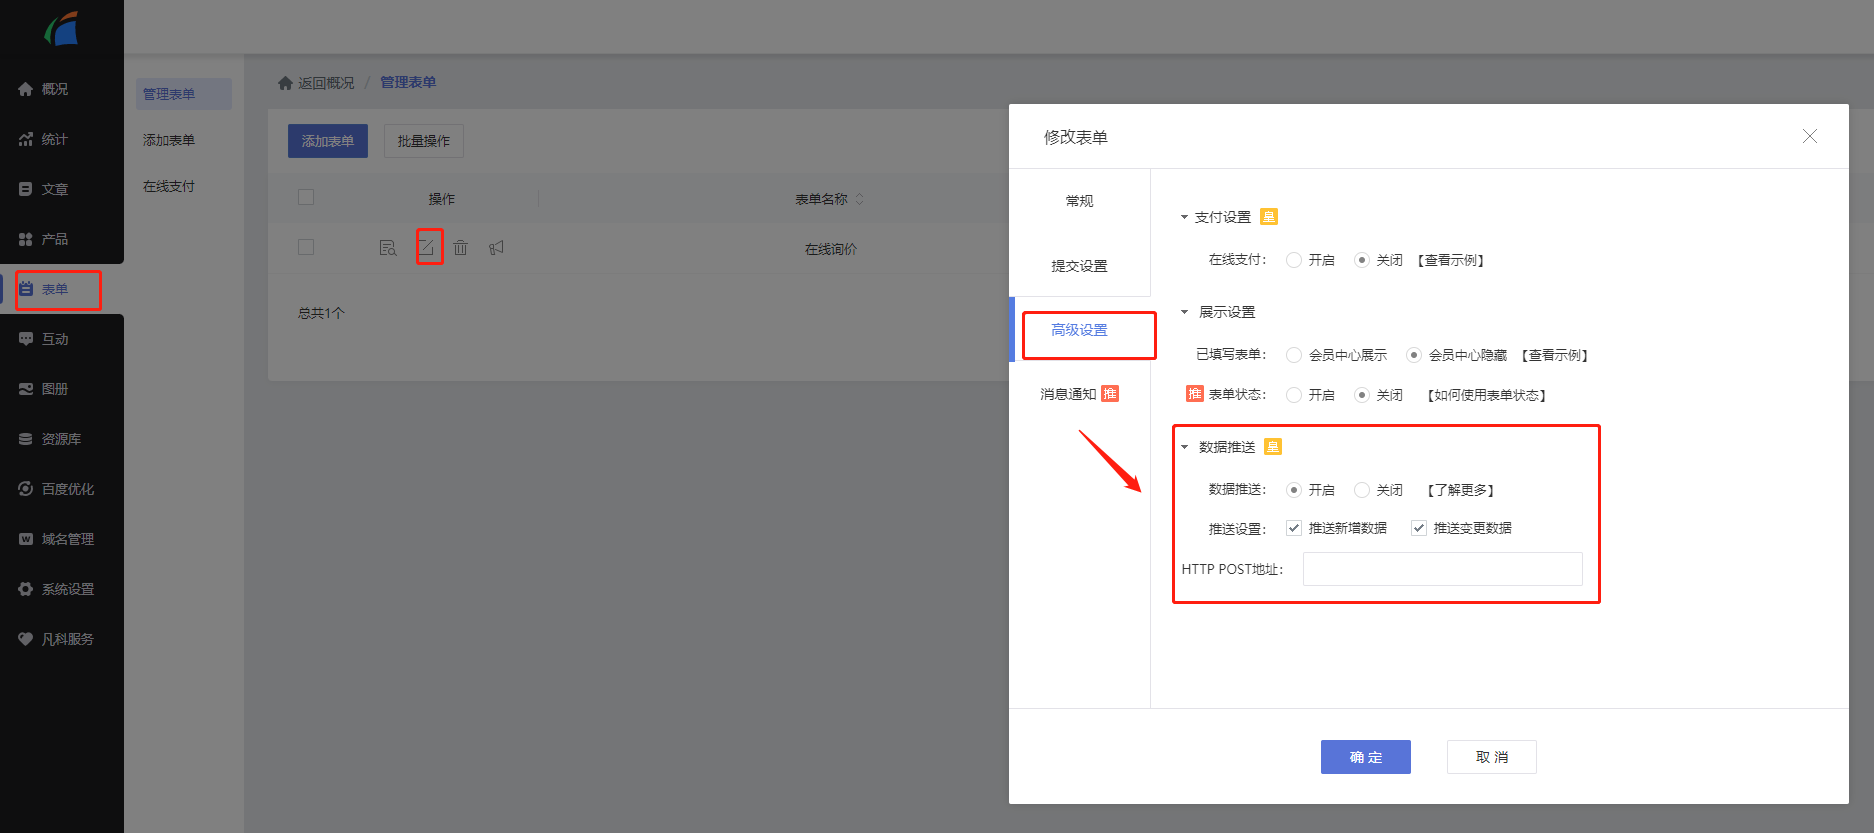
Task: Promote megaphone icon for 在线询价 form
Action: click(496, 247)
